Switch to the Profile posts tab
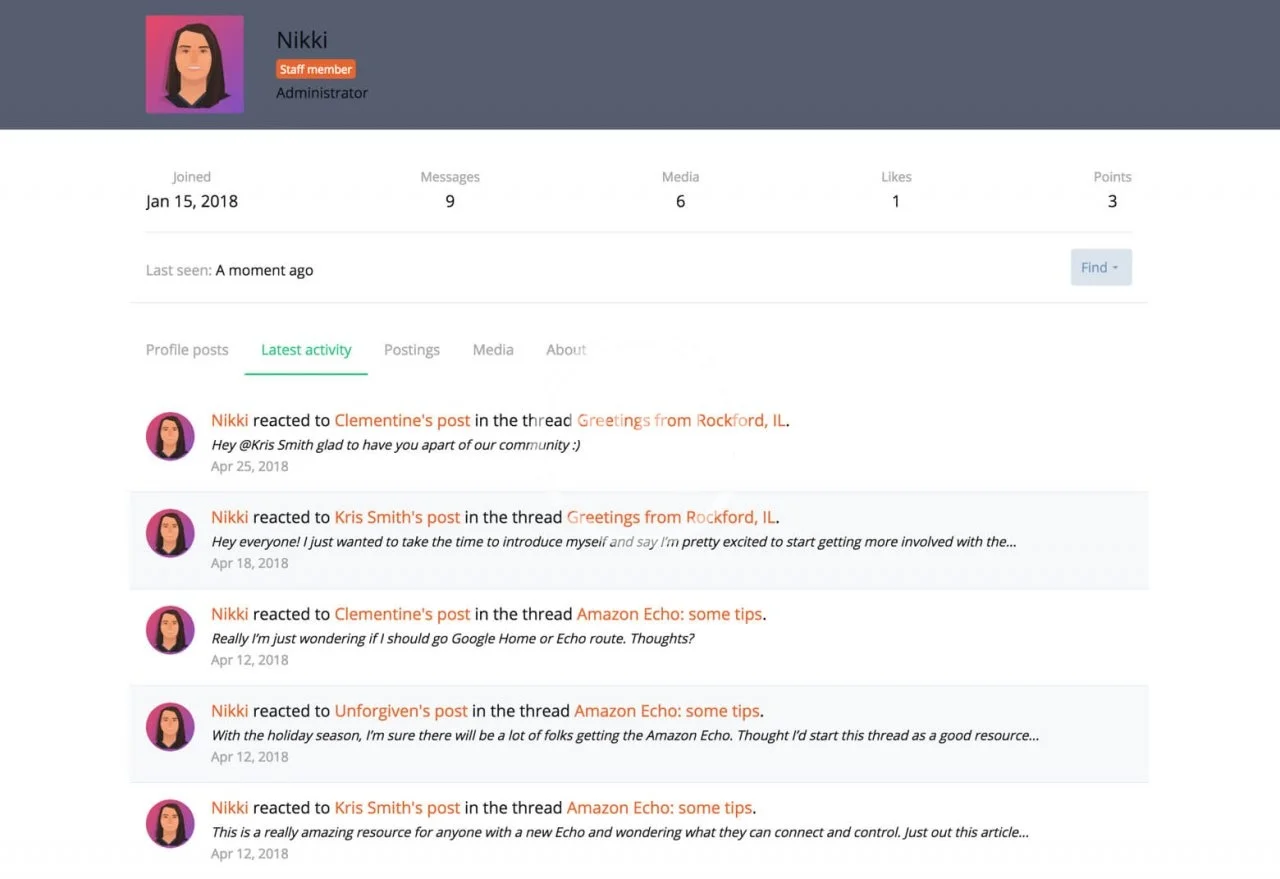 [x=187, y=350]
